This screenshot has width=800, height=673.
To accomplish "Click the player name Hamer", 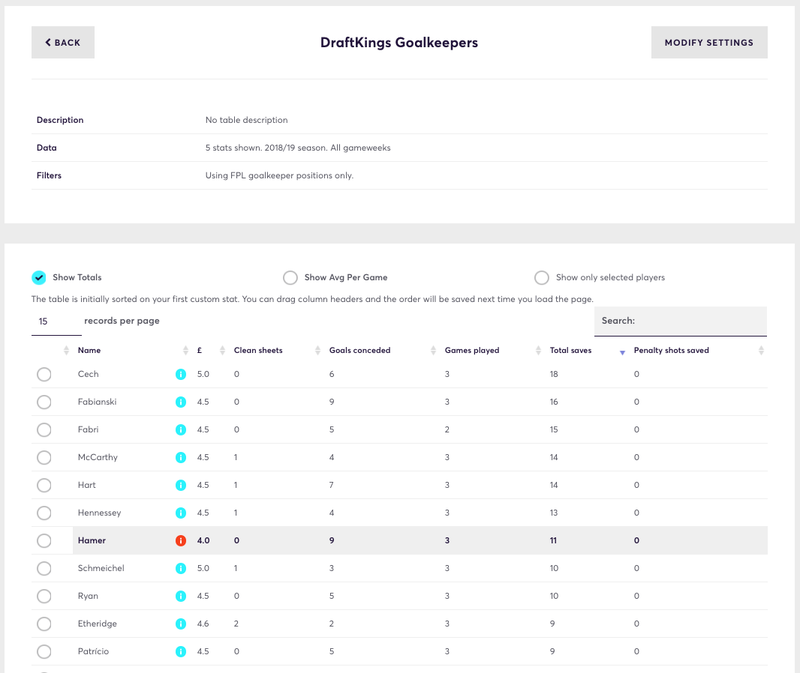I will click(92, 540).
